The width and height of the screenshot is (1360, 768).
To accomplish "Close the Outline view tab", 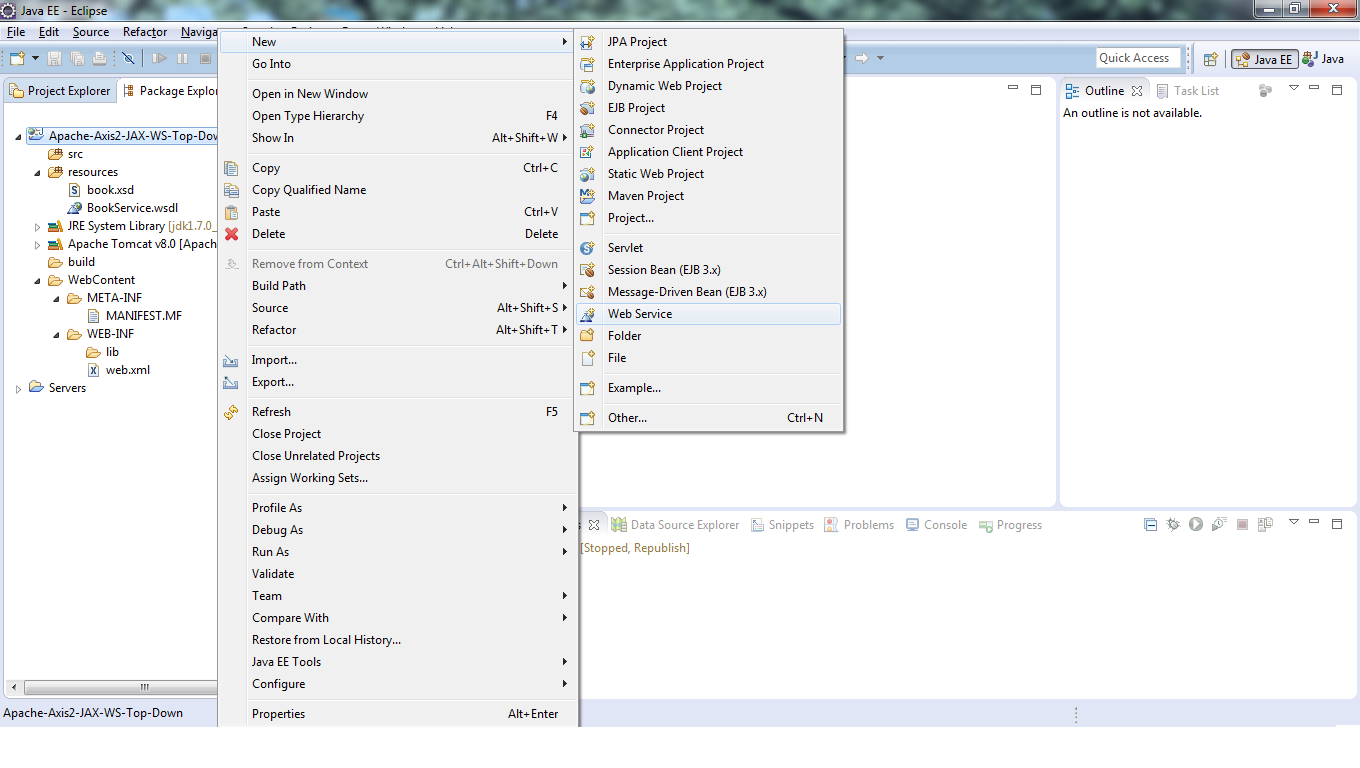I will (x=1137, y=91).
